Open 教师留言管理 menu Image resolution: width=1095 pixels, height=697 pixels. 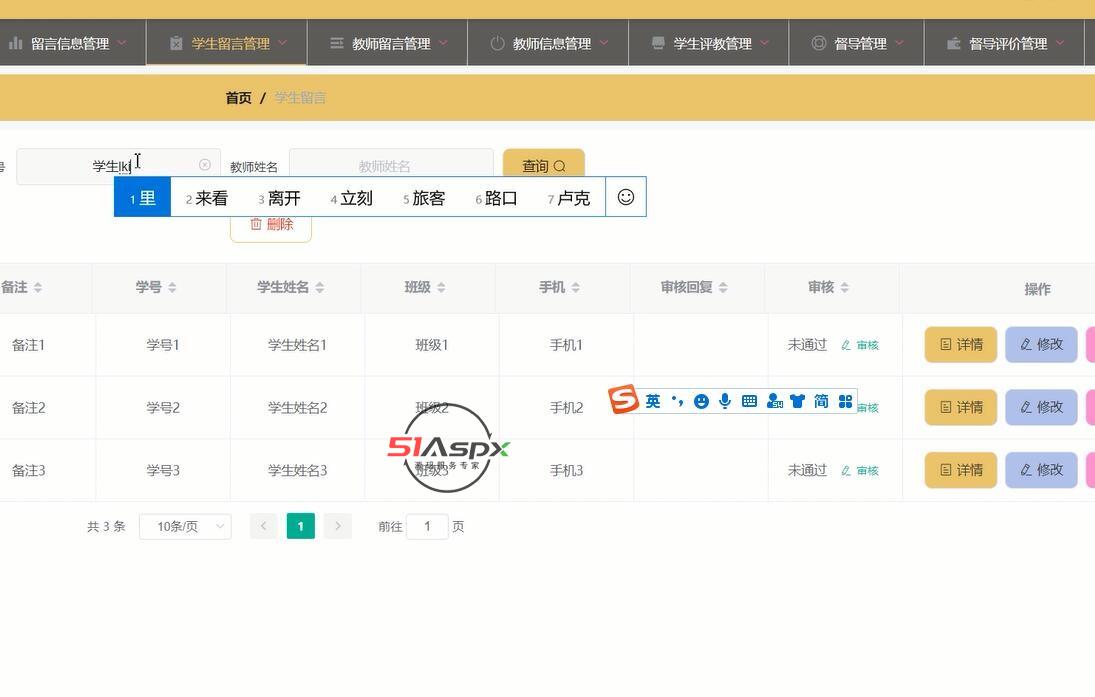pyautogui.click(x=388, y=43)
